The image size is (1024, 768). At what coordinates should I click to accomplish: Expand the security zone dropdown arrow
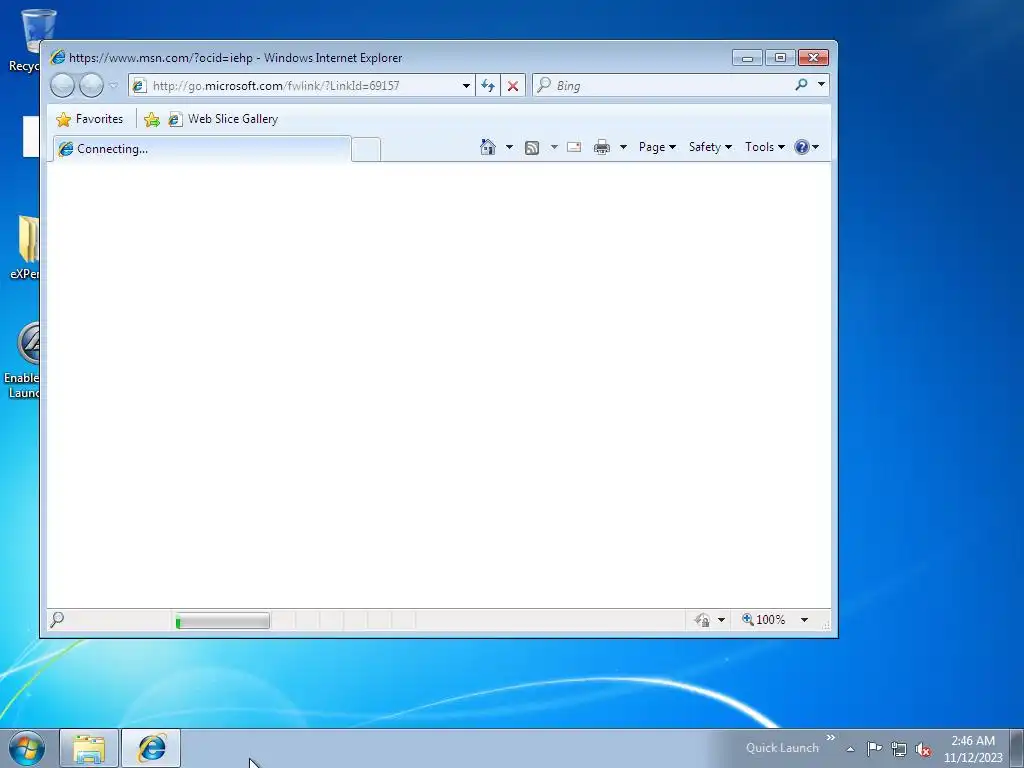[x=721, y=620]
